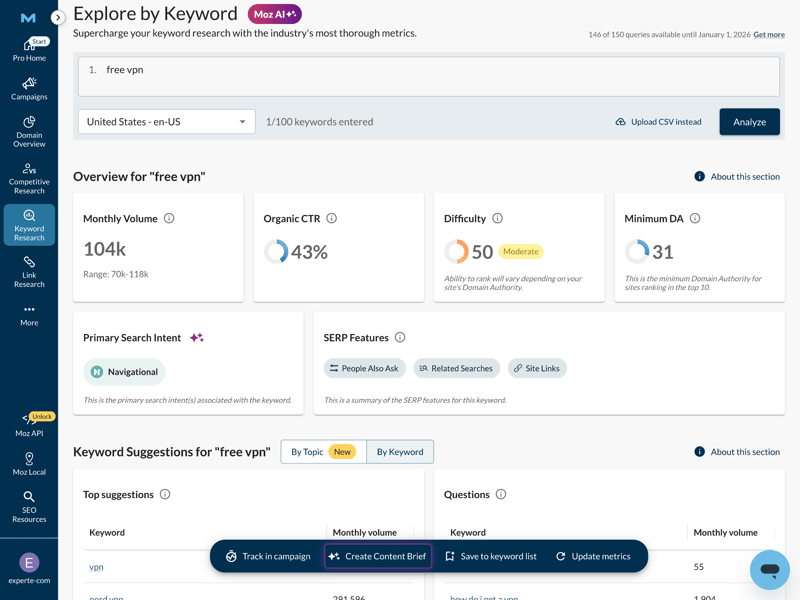Go to Domain Overview
Image resolution: width=800 pixels, height=600 pixels.
(x=29, y=131)
